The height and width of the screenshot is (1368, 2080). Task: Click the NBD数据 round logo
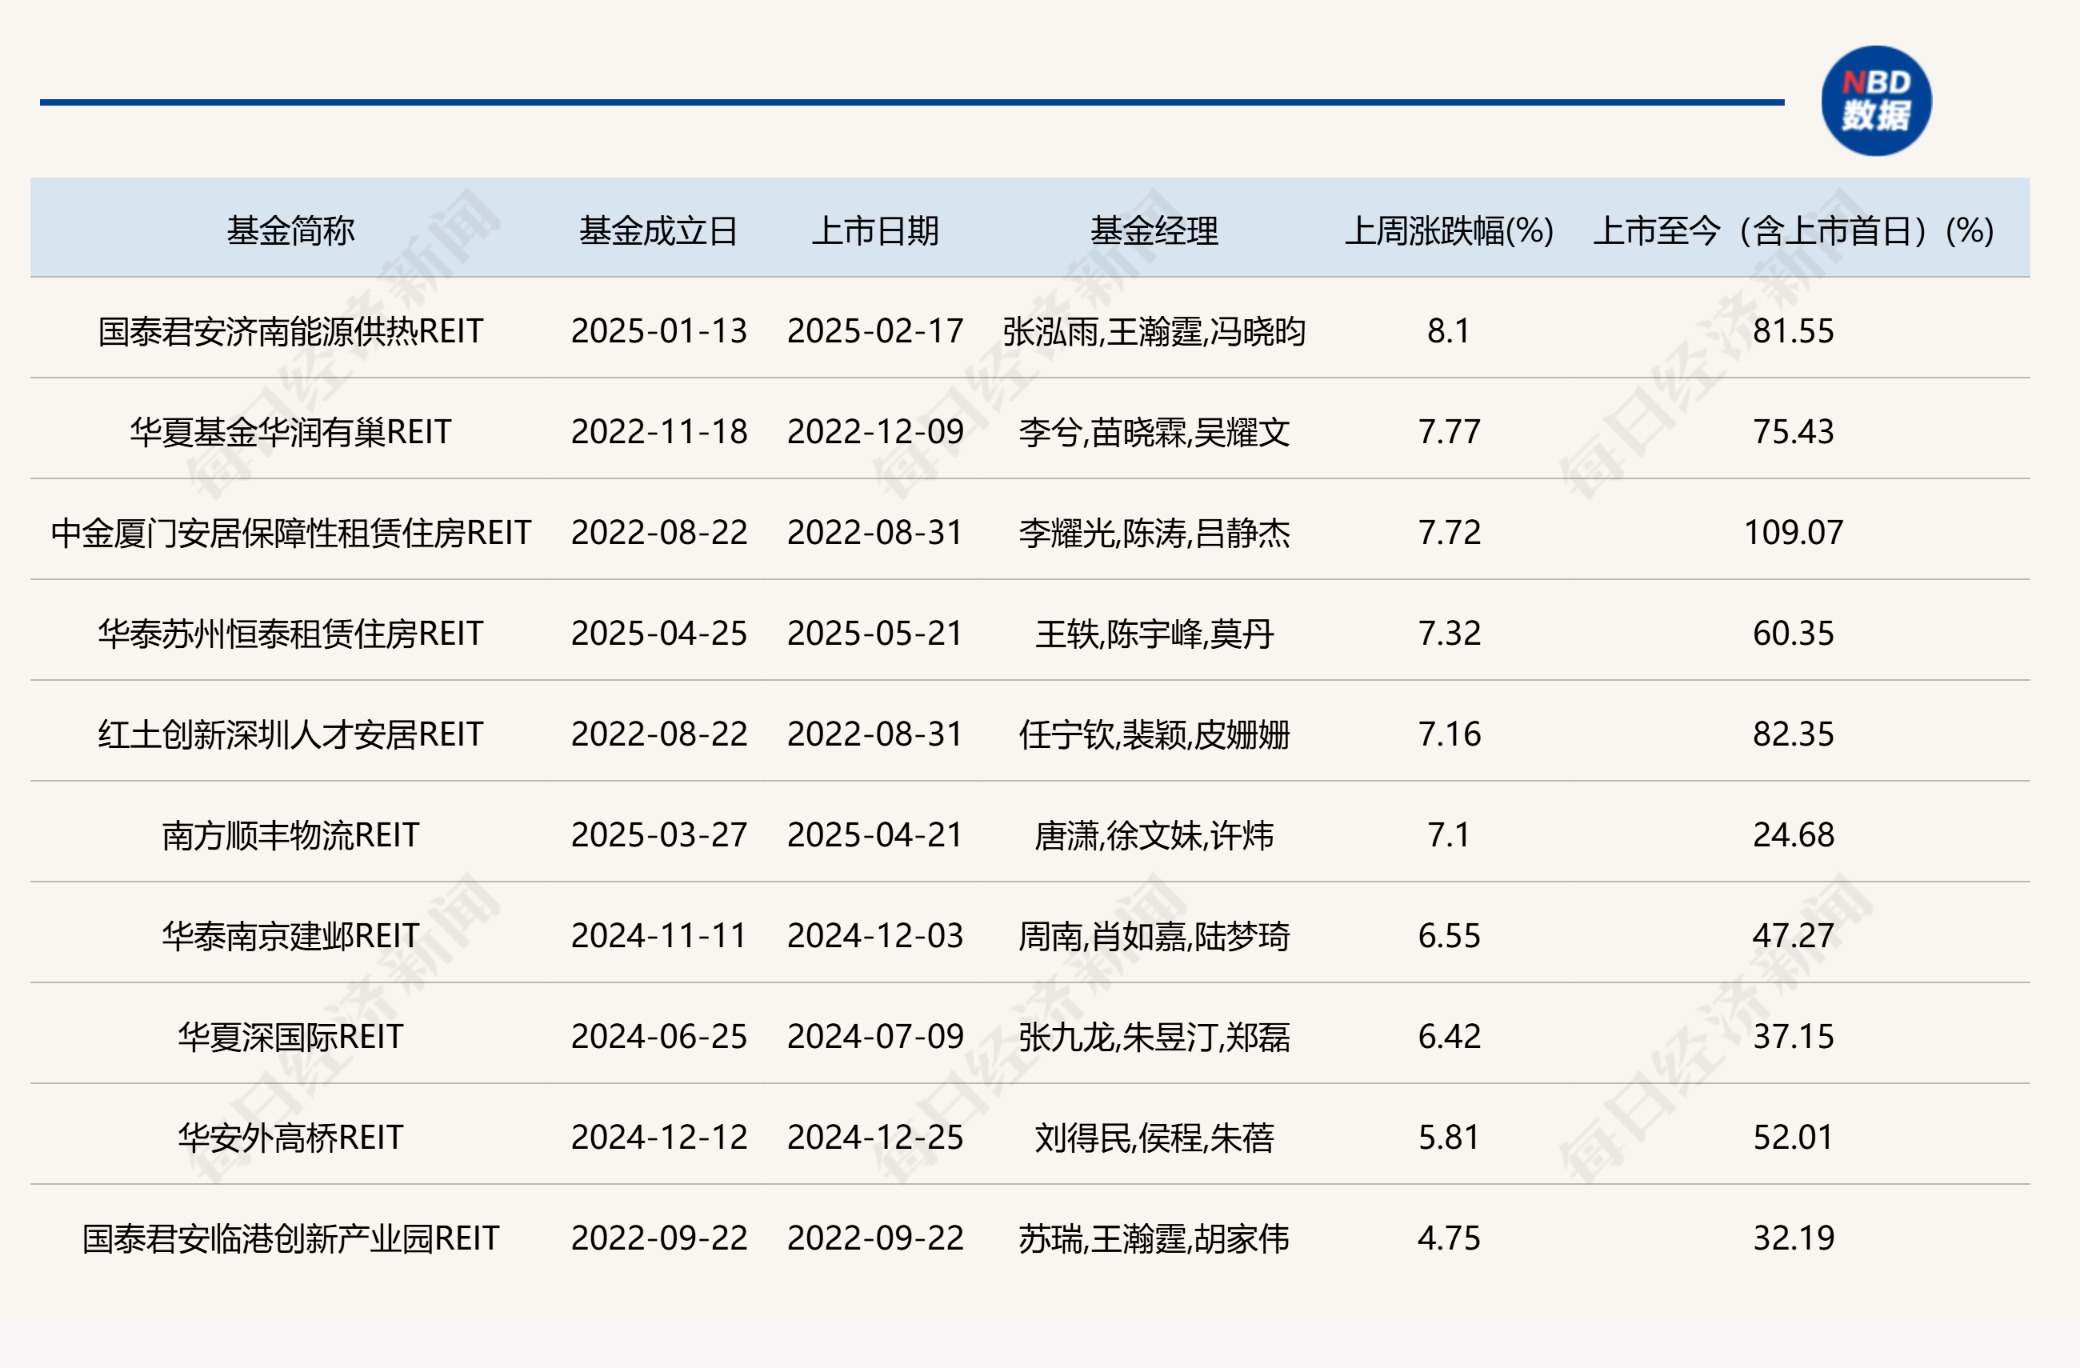(x=1876, y=101)
